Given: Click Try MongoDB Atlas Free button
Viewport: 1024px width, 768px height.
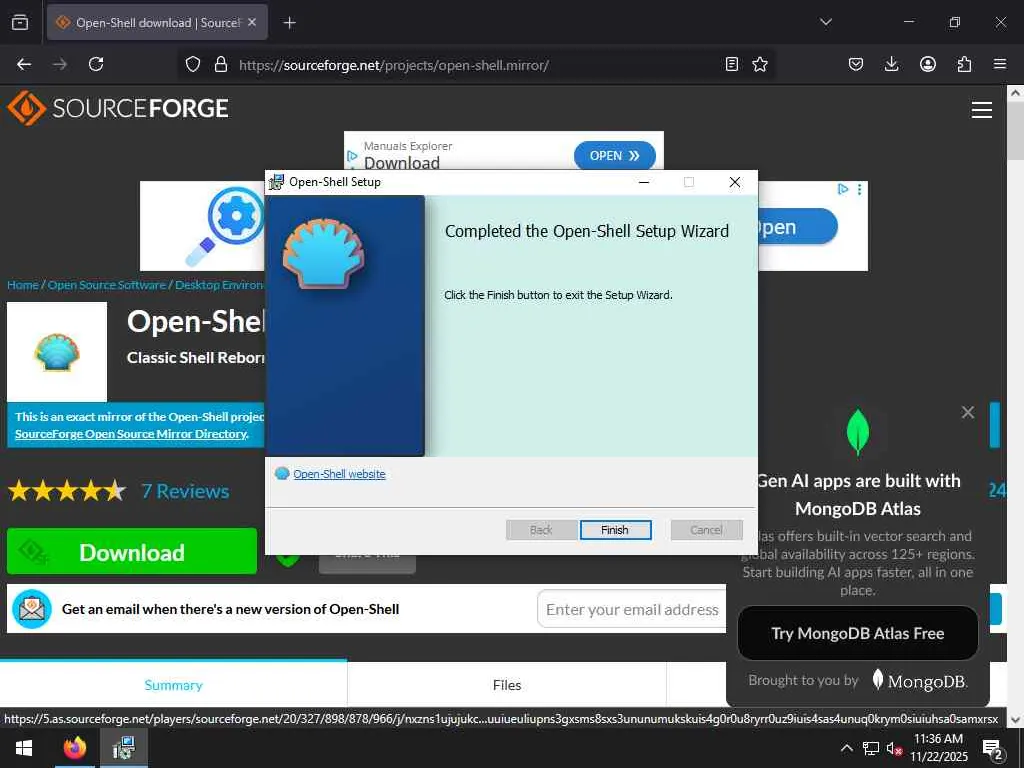Looking at the screenshot, I should click(x=857, y=633).
